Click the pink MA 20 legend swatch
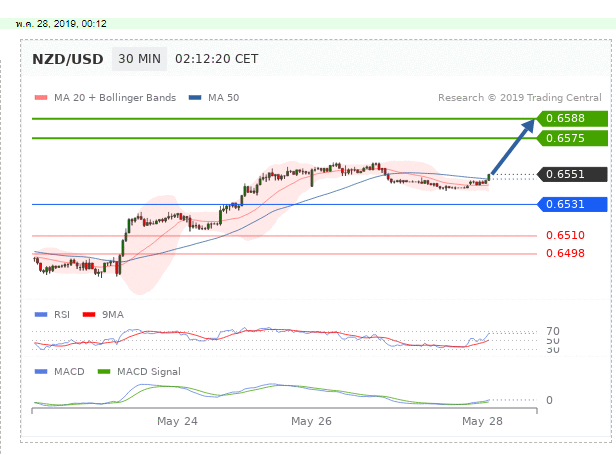This screenshot has width=616, height=455. (41, 97)
